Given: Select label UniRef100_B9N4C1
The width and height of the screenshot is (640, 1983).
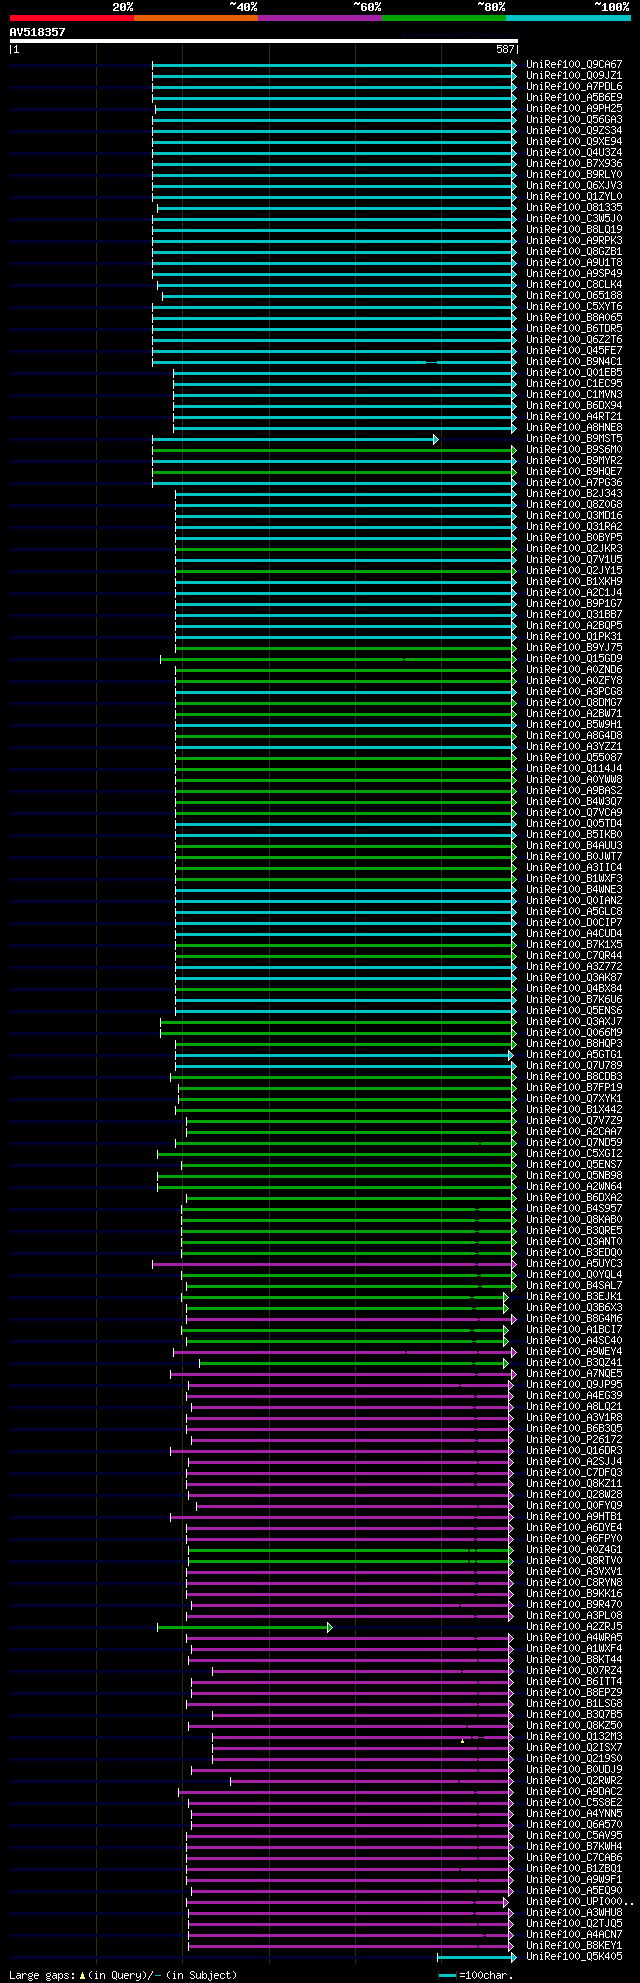Looking at the screenshot, I should pyautogui.click(x=574, y=361).
